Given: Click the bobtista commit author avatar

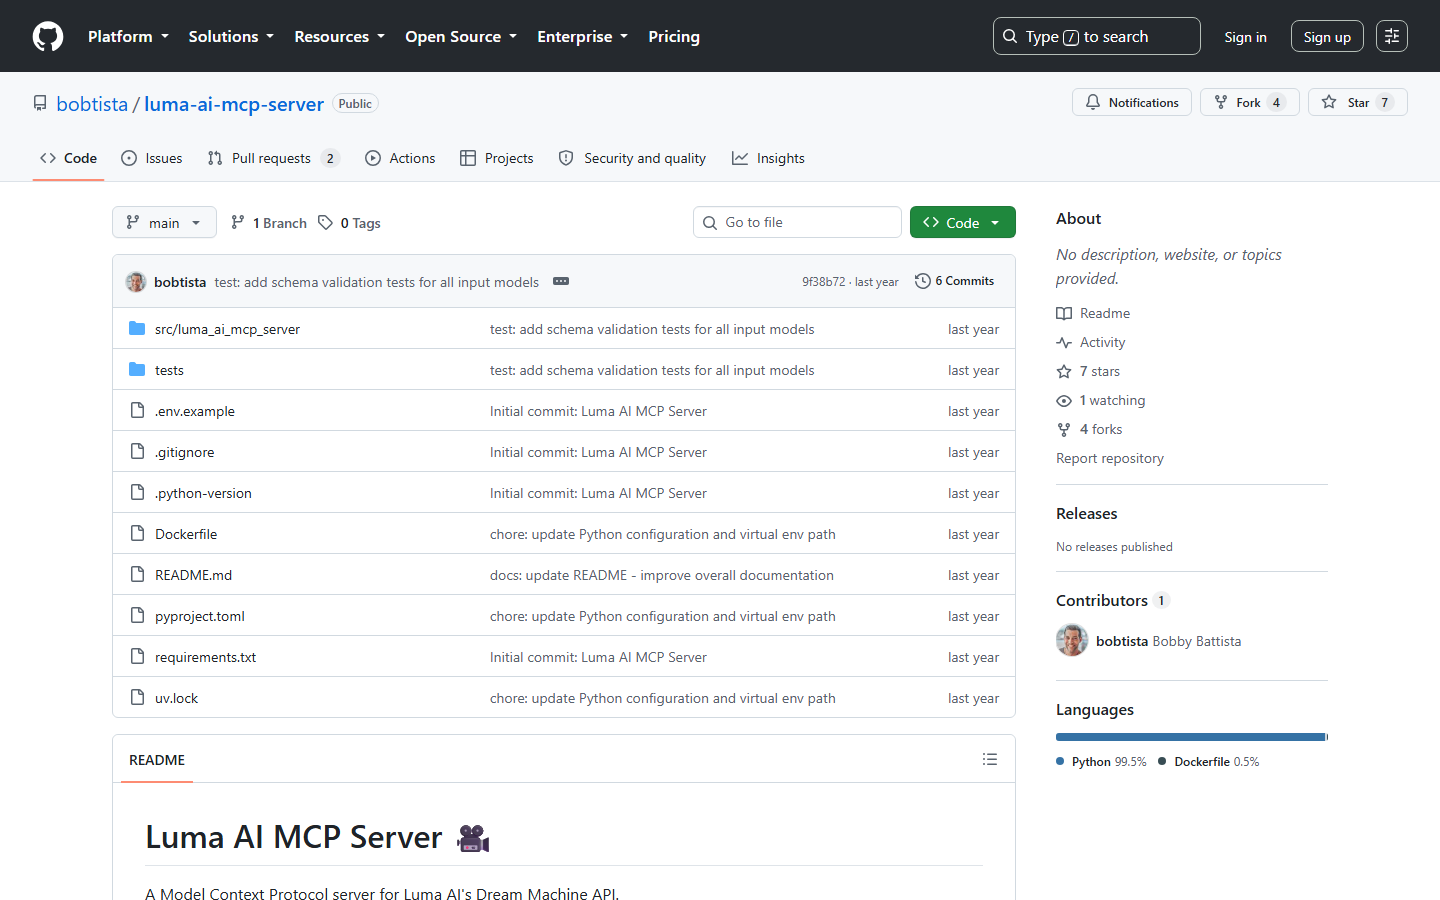Looking at the screenshot, I should point(136,282).
